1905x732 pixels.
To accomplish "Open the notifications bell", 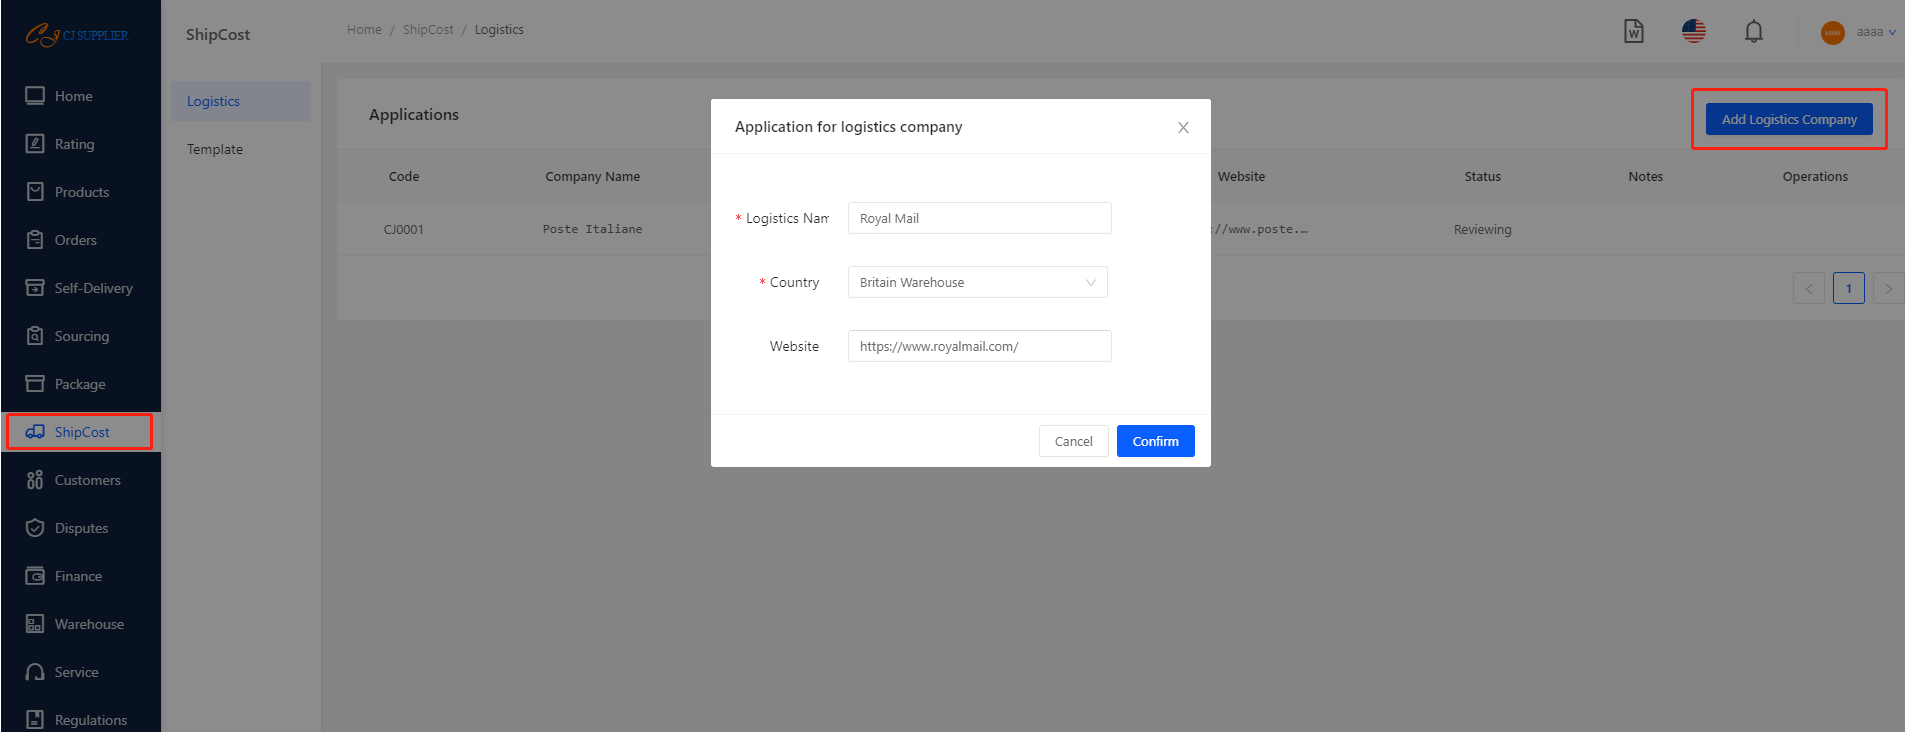I will [1753, 32].
